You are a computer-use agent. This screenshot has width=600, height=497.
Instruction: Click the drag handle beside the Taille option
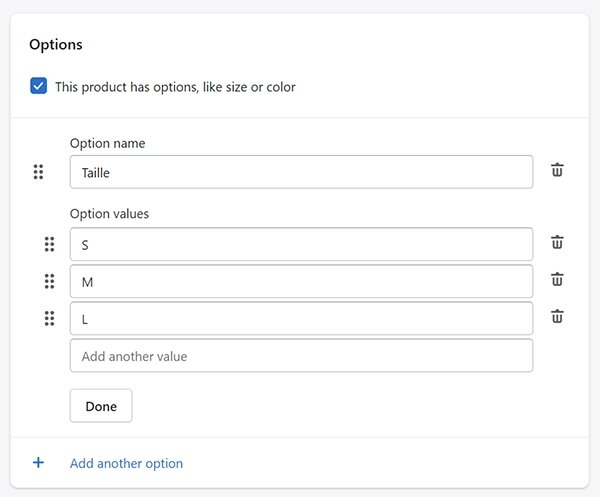(38, 172)
